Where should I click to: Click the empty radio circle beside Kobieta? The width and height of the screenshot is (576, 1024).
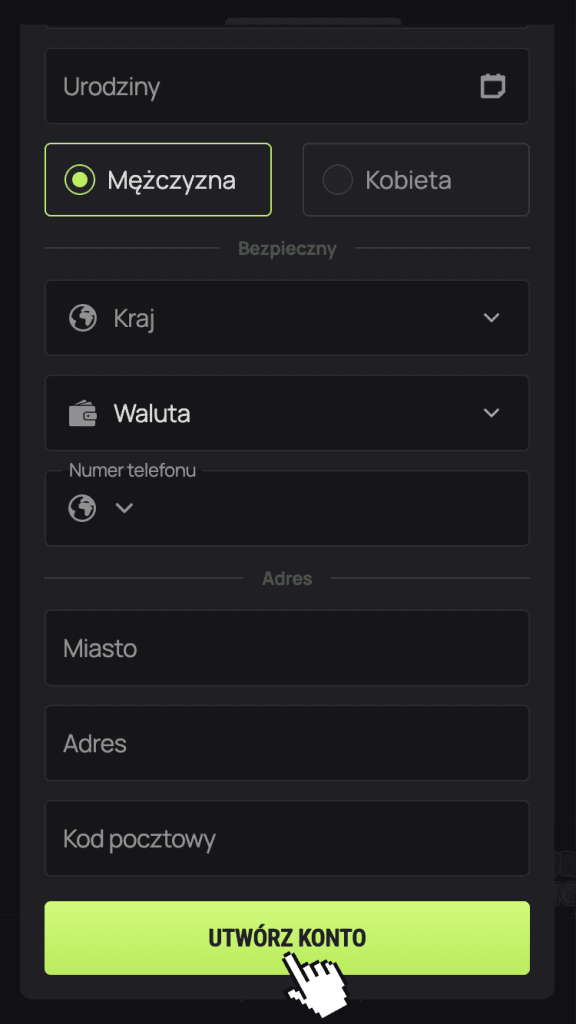337,179
